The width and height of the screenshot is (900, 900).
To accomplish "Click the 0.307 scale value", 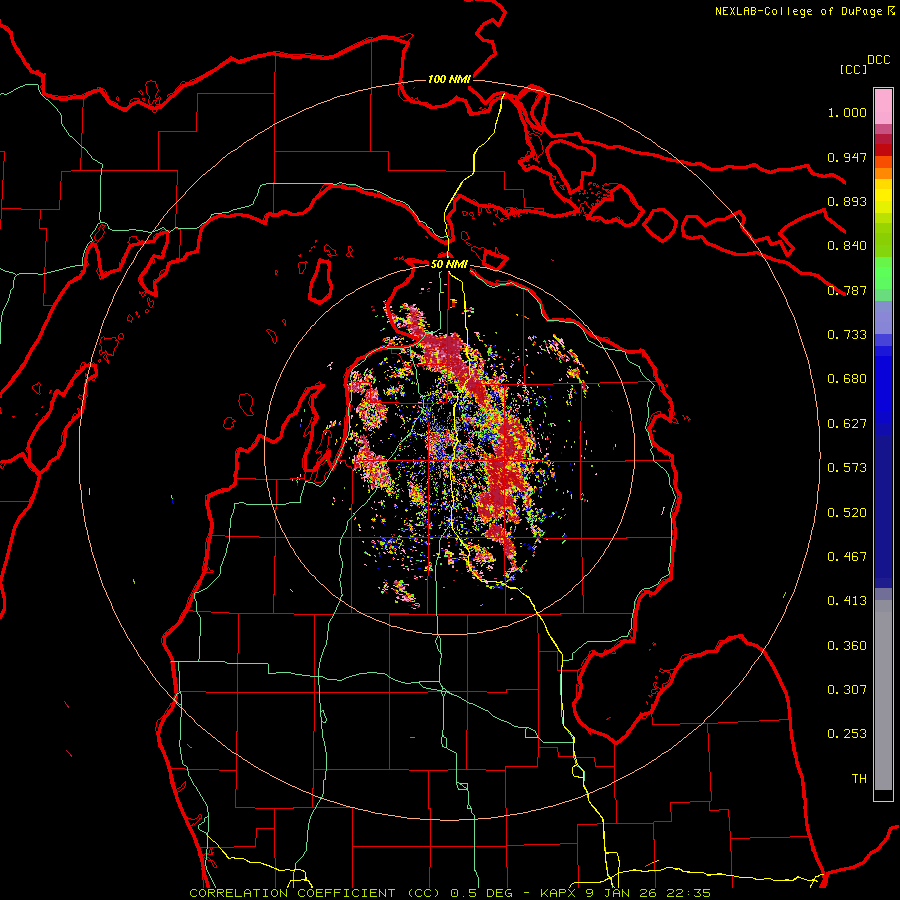I will [847, 690].
